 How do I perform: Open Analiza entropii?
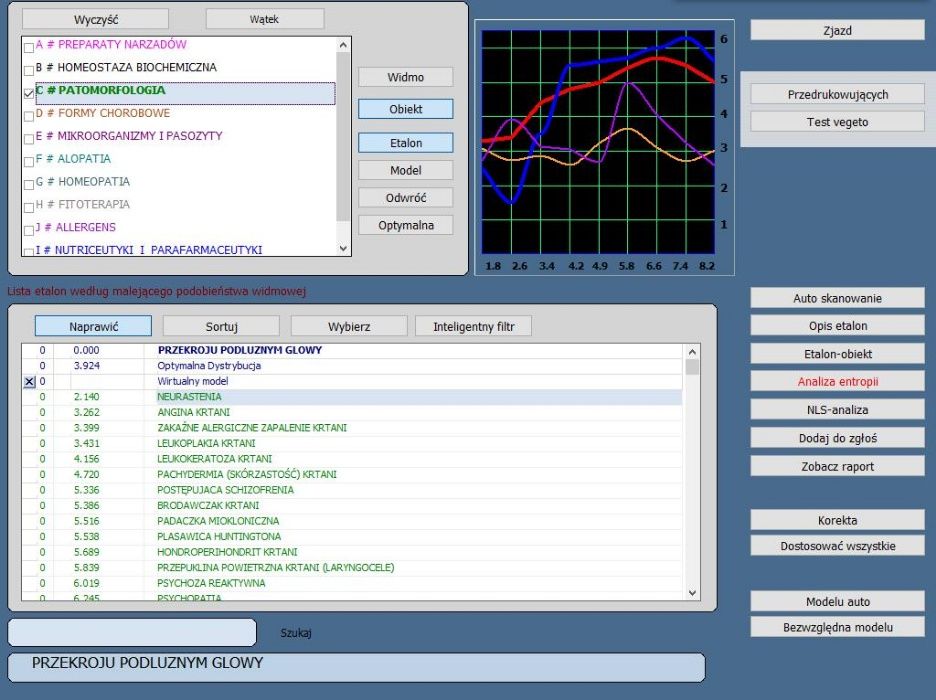click(x=837, y=381)
